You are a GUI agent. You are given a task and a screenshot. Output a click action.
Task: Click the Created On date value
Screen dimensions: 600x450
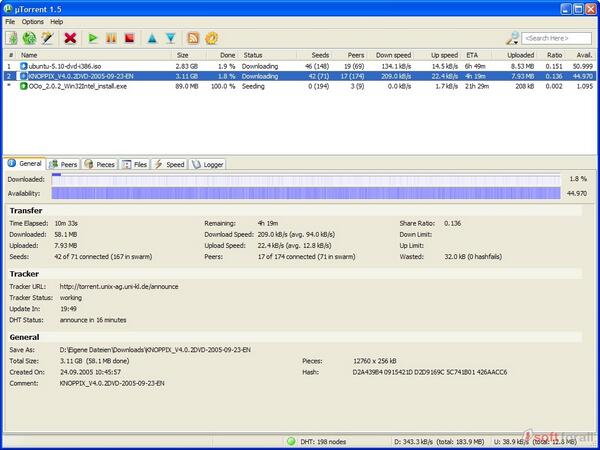tap(91, 372)
